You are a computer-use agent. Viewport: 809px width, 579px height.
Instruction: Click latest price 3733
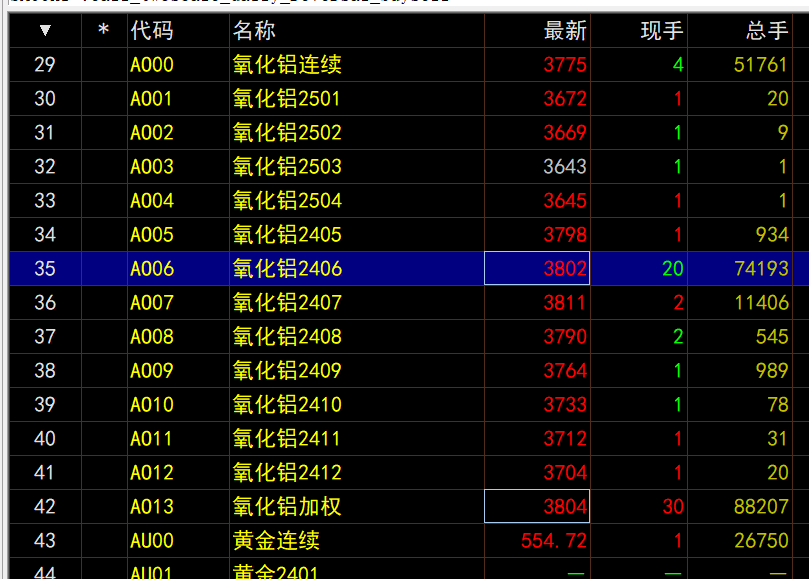tap(565, 405)
